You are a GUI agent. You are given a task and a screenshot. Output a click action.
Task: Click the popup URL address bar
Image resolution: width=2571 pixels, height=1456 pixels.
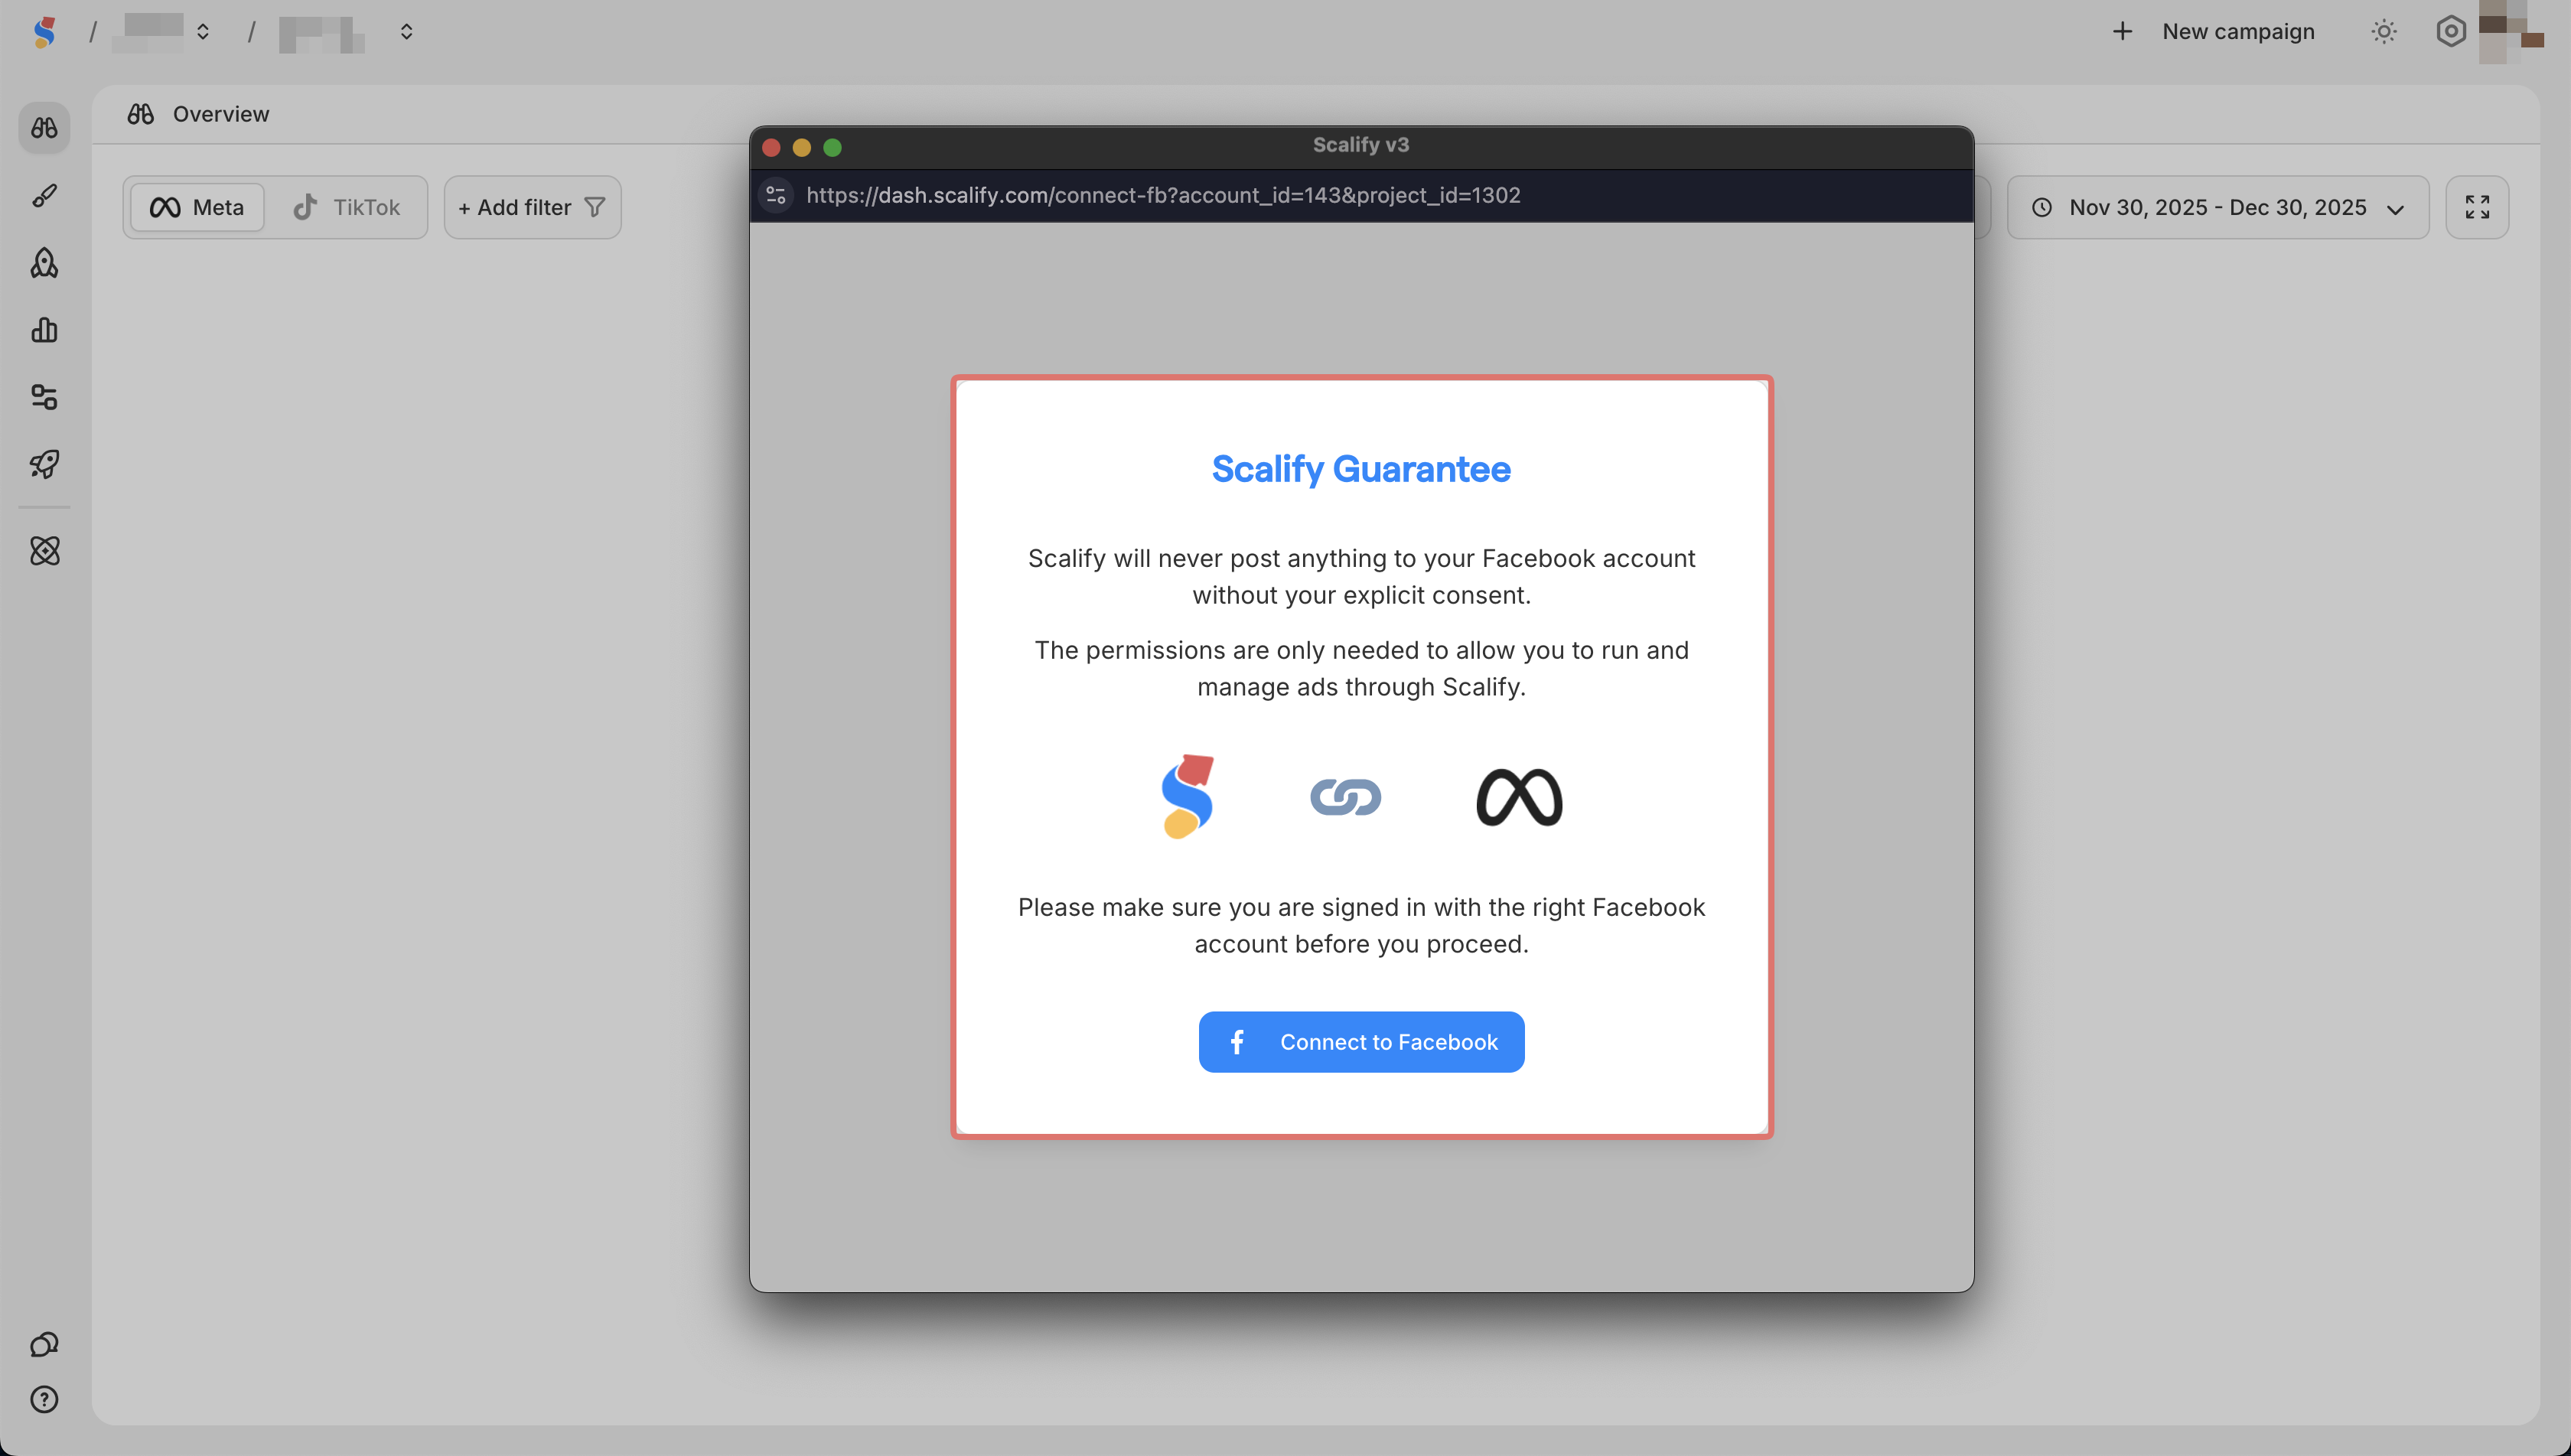pyautogui.click(x=1163, y=195)
